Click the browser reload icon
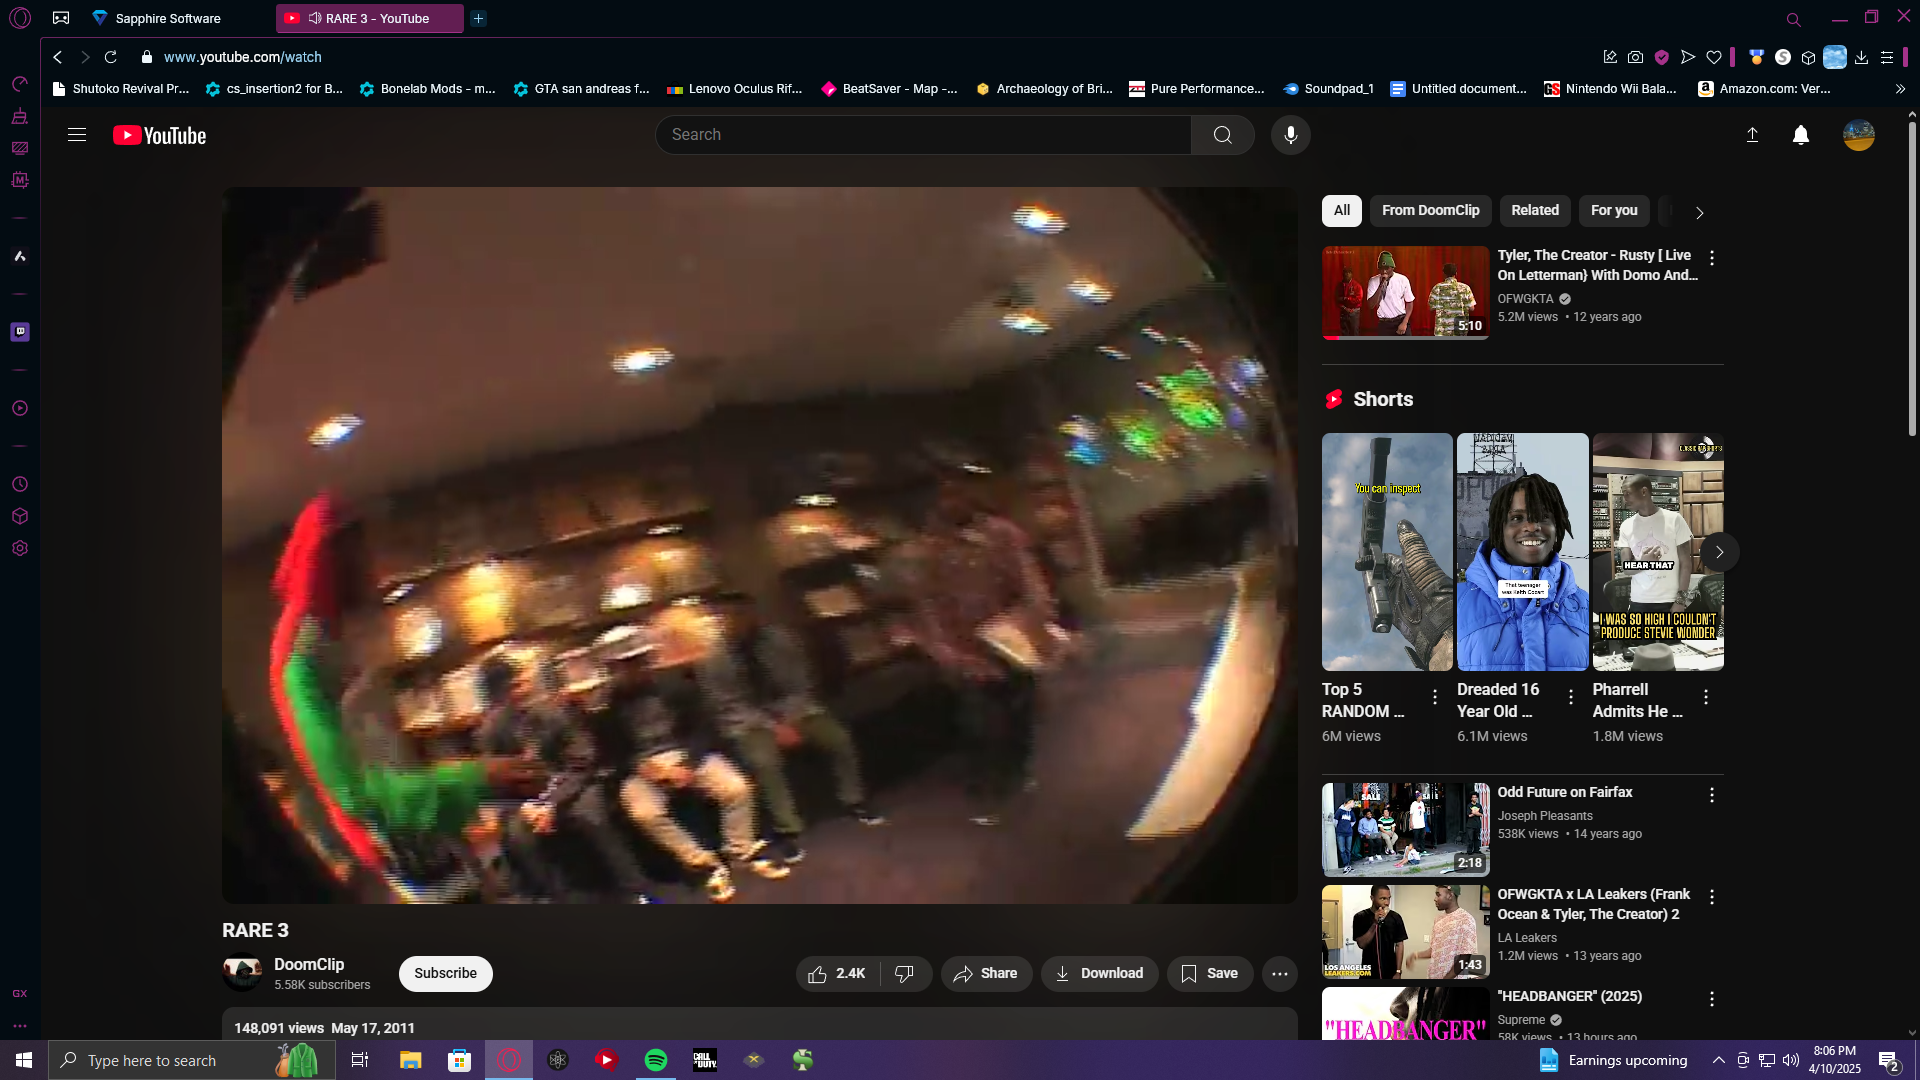This screenshot has height=1080, width=1920. click(x=111, y=57)
